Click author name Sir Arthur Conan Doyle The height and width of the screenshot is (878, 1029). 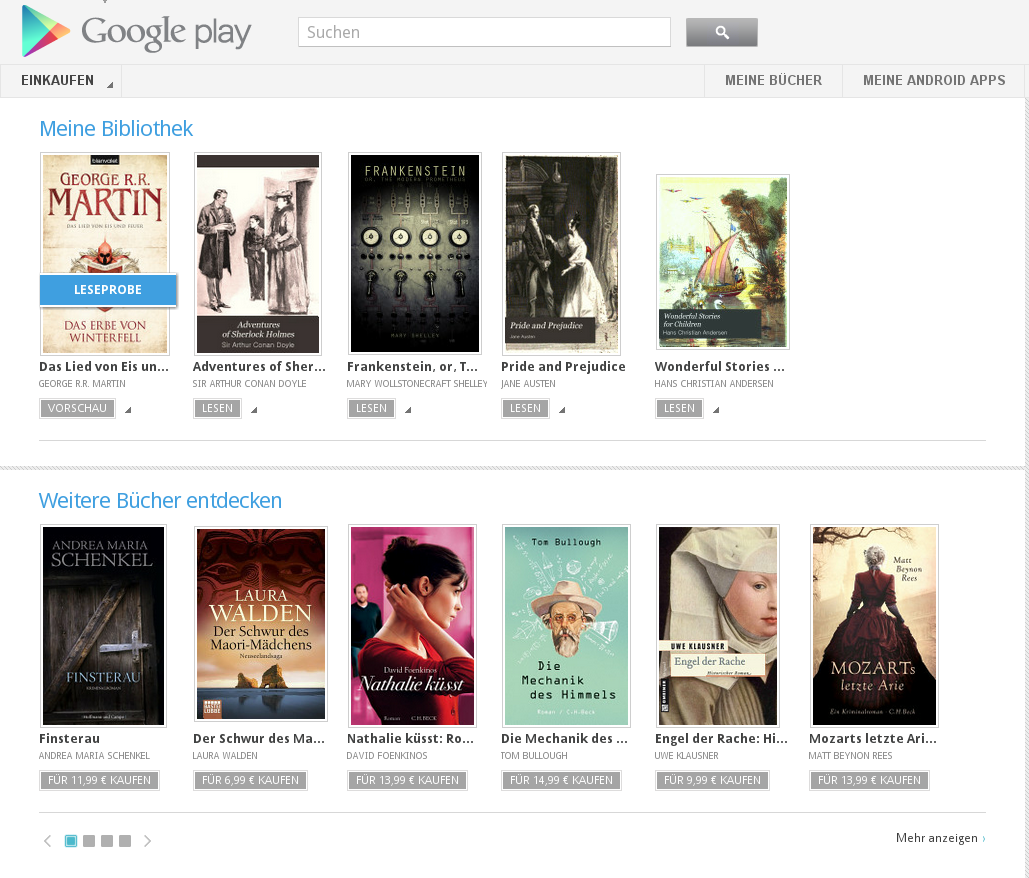pos(249,384)
